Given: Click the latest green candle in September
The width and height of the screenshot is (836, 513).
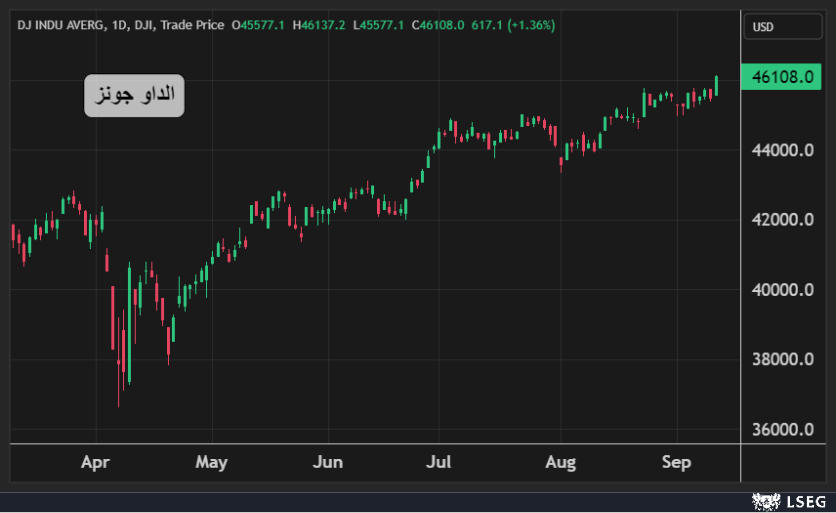Looking at the screenshot, I should [x=716, y=86].
